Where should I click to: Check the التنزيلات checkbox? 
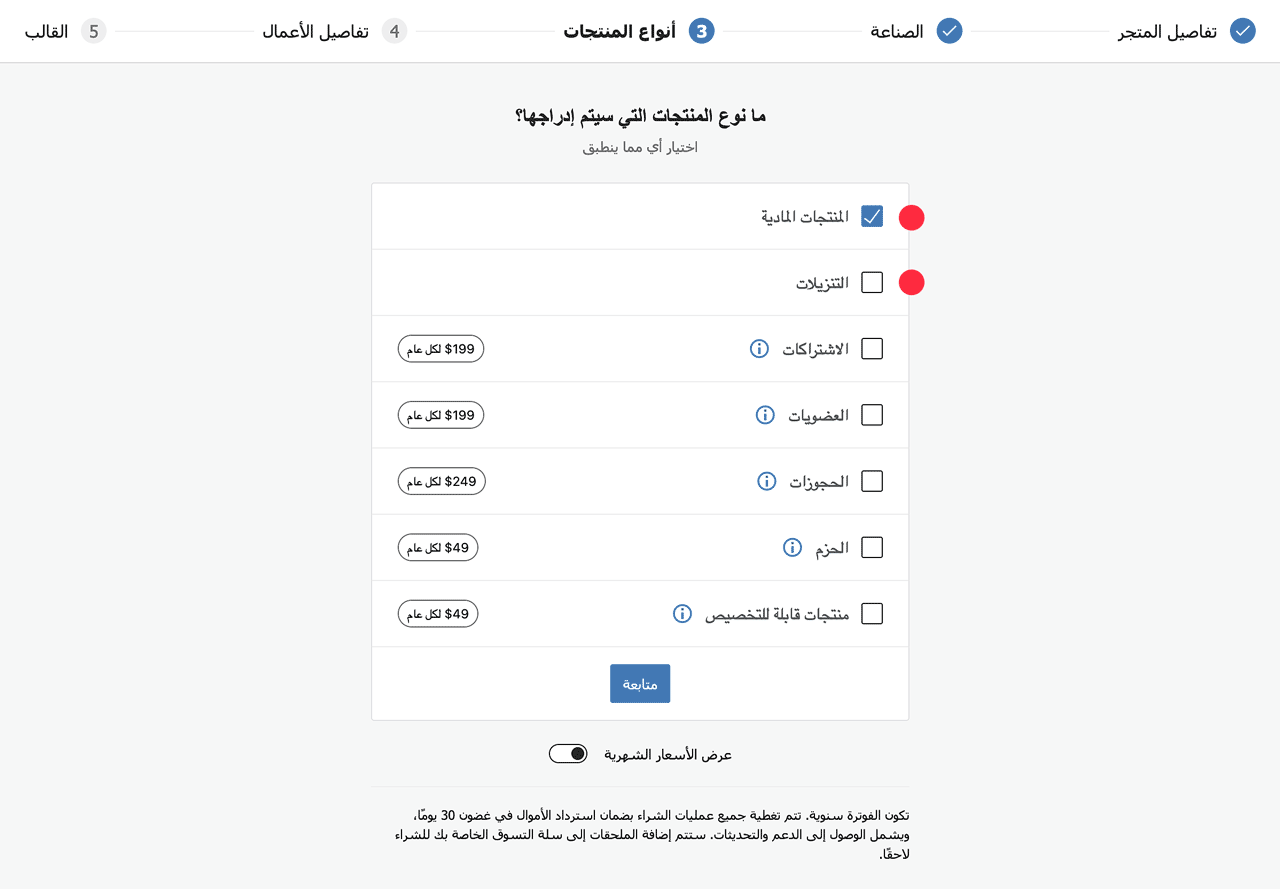point(872,283)
